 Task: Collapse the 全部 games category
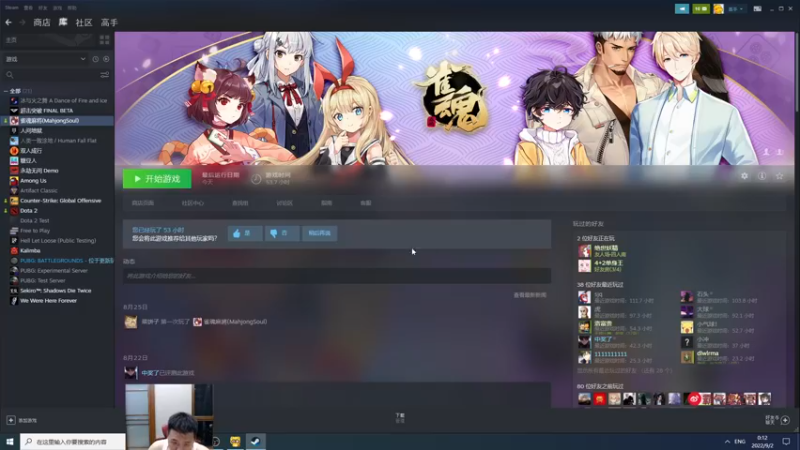[x=6, y=91]
